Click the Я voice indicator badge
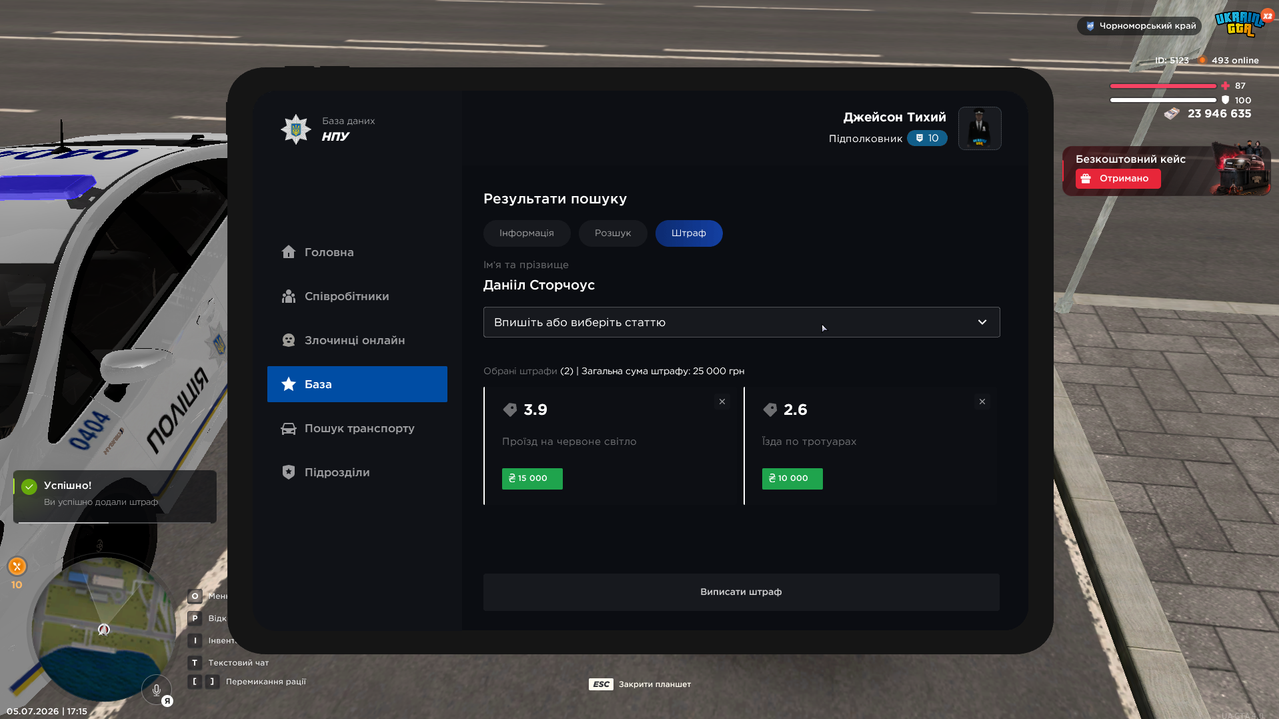This screenshot has height=719, width=1279. point(167,701)
